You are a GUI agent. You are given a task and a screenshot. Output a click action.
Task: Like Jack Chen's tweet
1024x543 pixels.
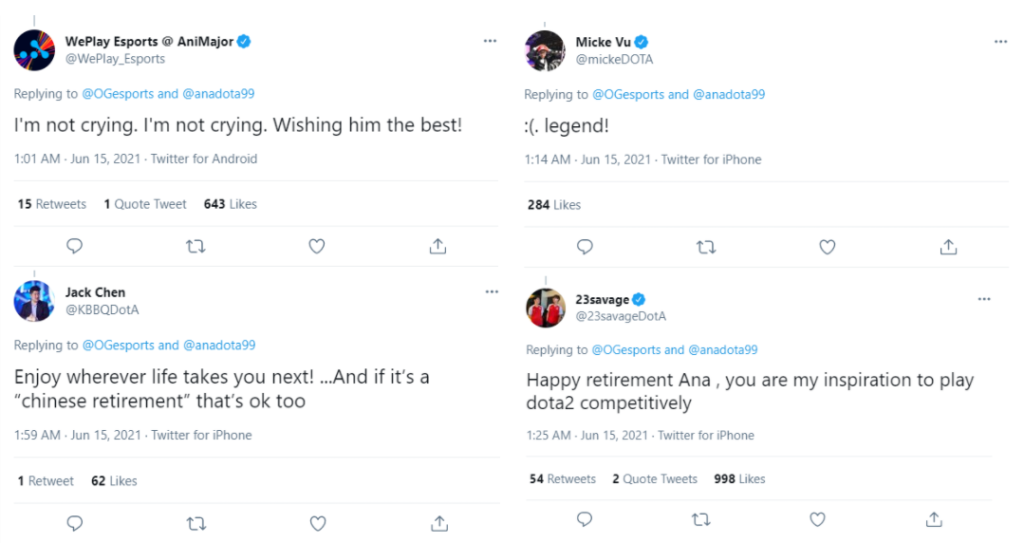tap(318, 523)
